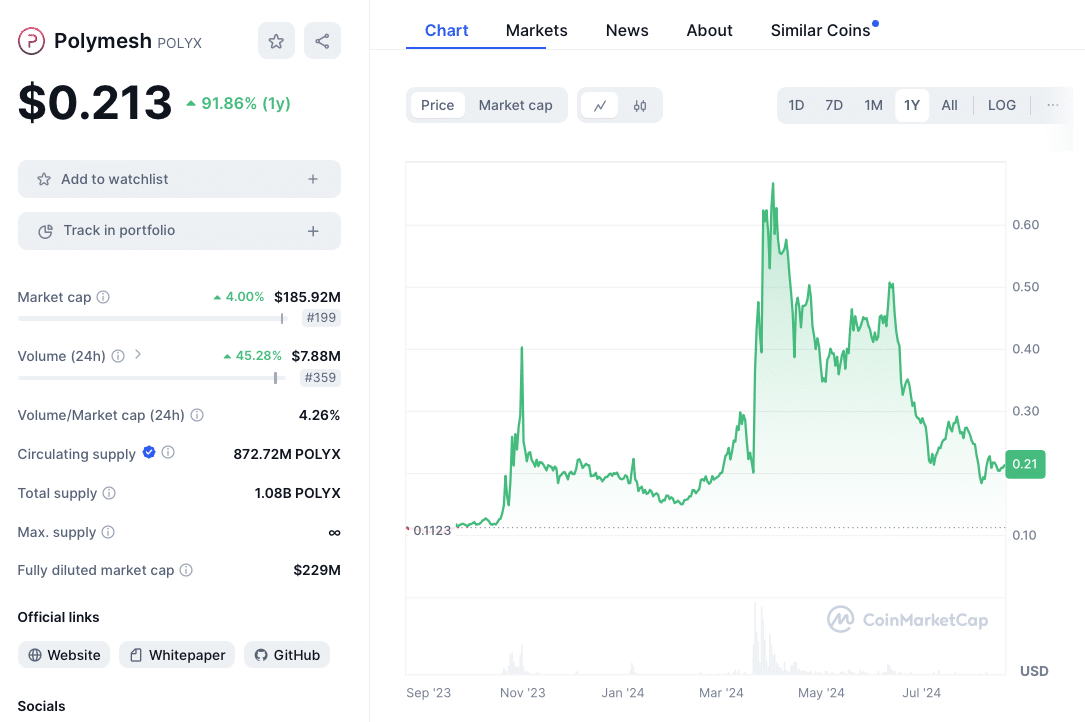Viewport: 1085px width, 722px height.
Task: Click the 872.72M POLYX circulating supply
Action: coord(287,454)
